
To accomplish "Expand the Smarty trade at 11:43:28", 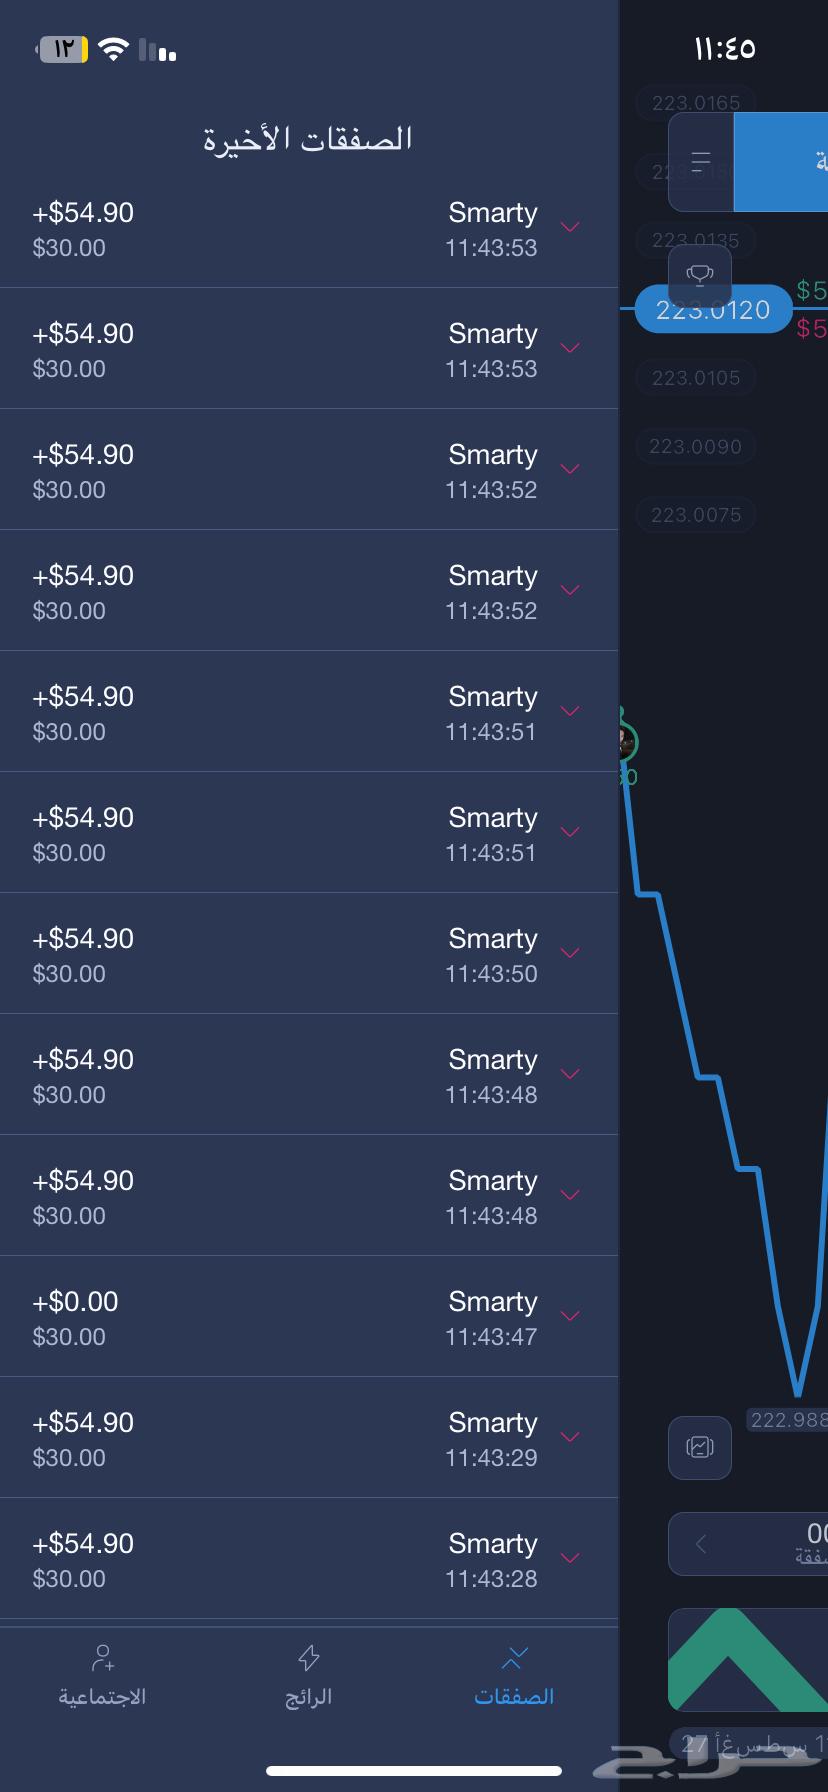I will [570, 1558].
